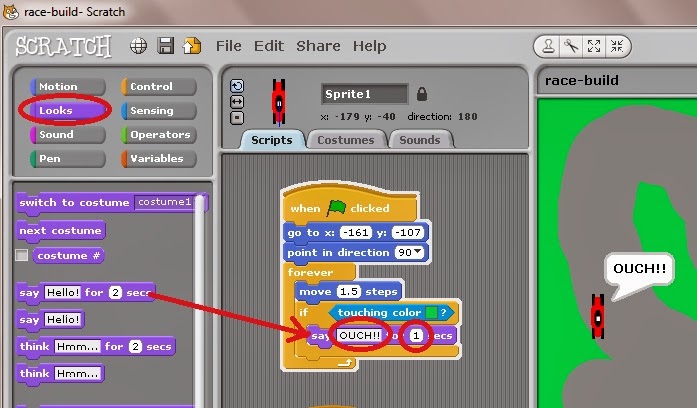Save project with floppy disk icon

coord(165,46)
